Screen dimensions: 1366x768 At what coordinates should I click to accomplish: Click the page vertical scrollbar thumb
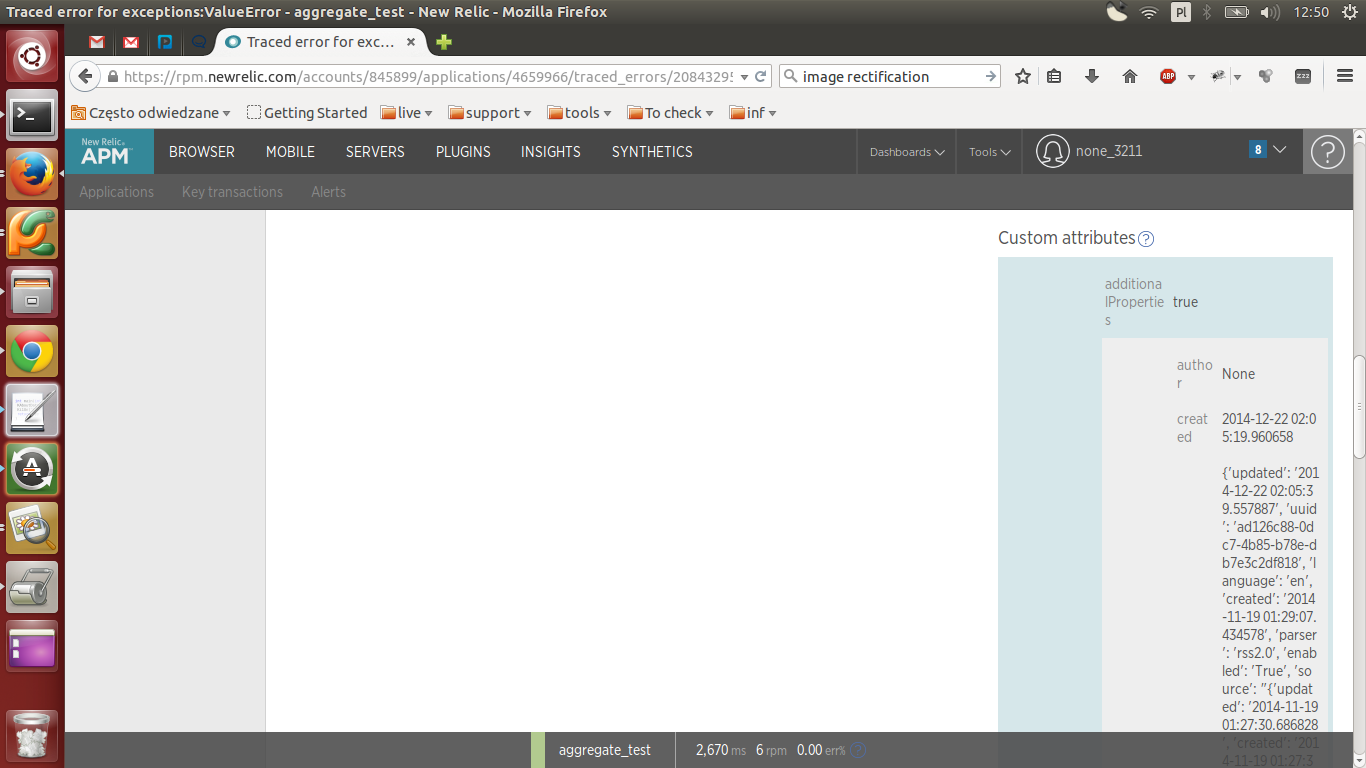click(1359, 407)
